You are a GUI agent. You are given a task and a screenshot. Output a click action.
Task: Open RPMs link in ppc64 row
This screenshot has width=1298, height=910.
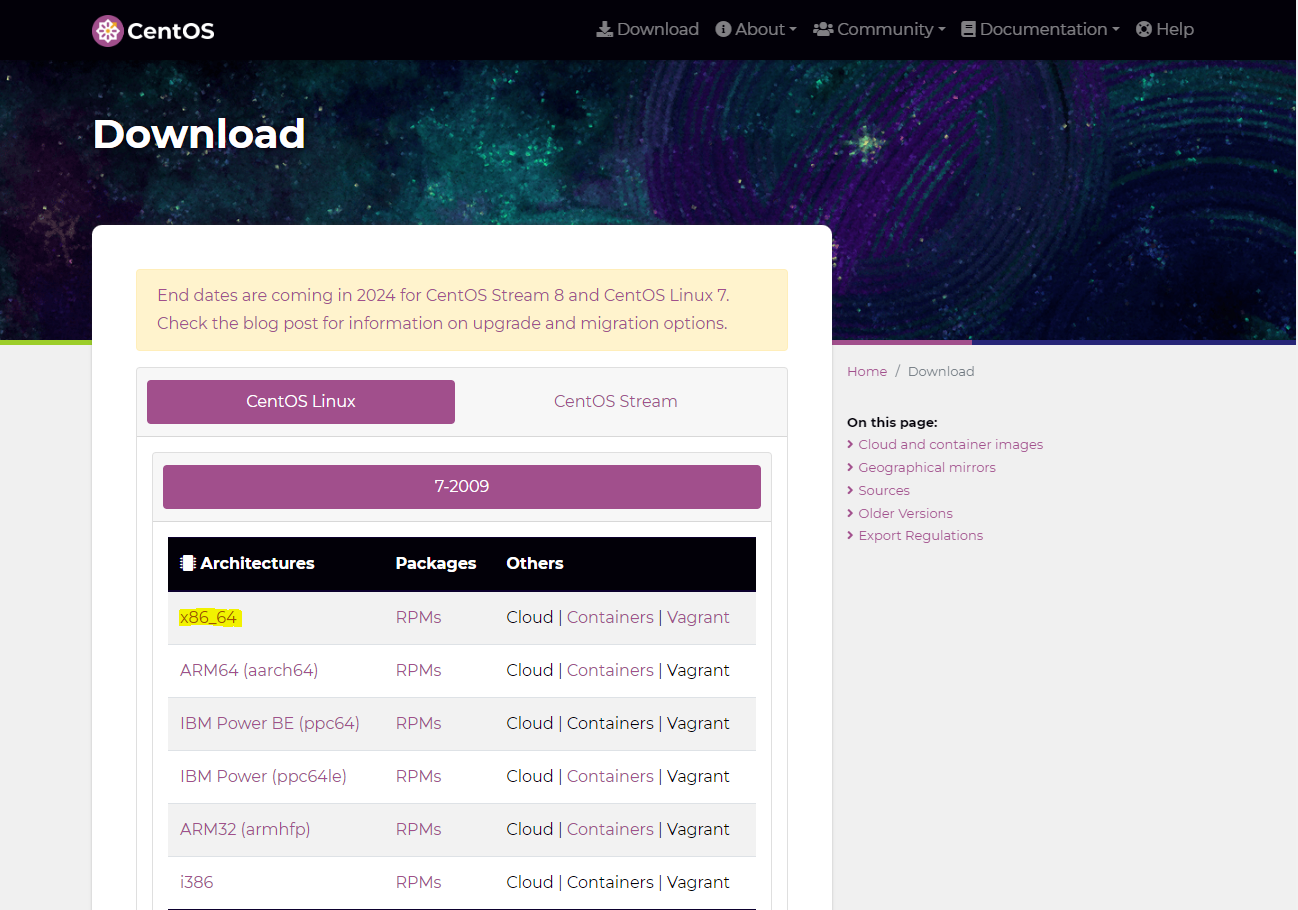pyautogui.click(x=418, y=723)
